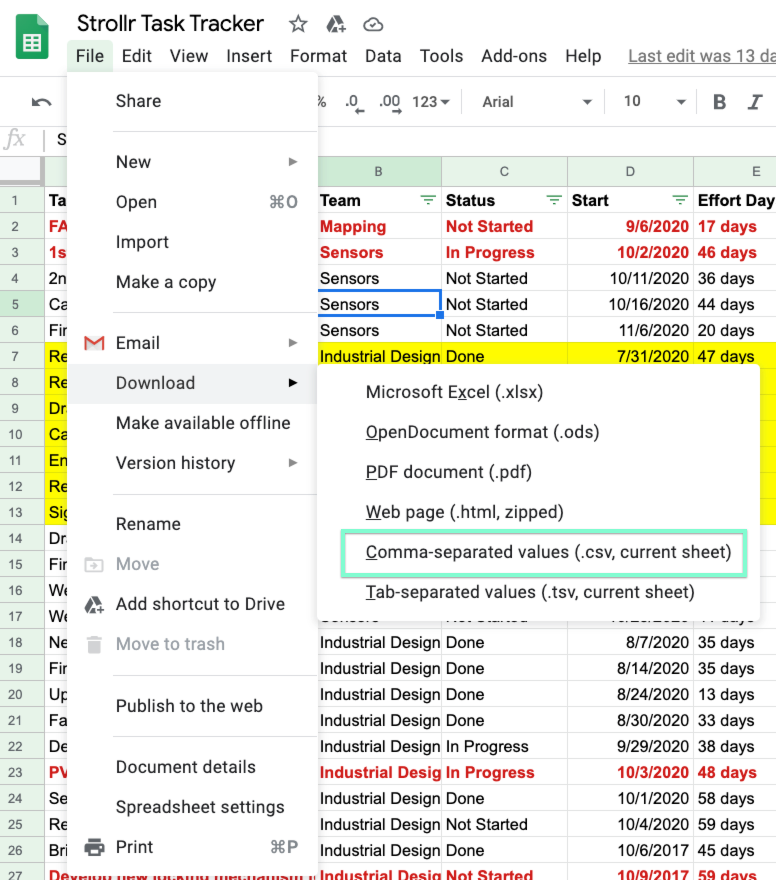Increase decimal places button in toolbar
Viewport: 776px width, 880px height.
coord(390,102)
